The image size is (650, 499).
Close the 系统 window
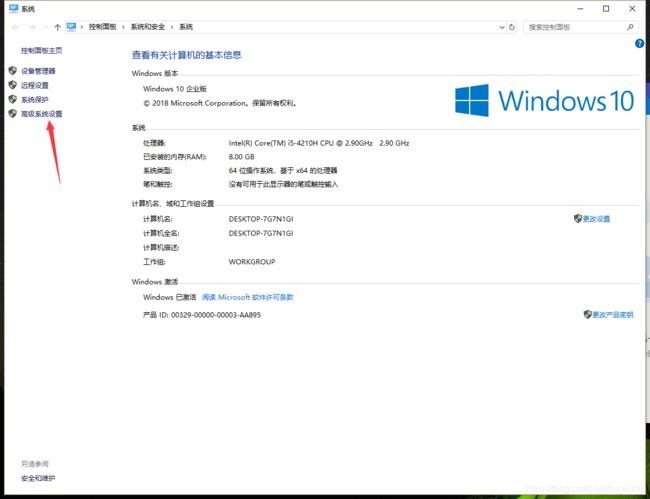pos(632,9)
